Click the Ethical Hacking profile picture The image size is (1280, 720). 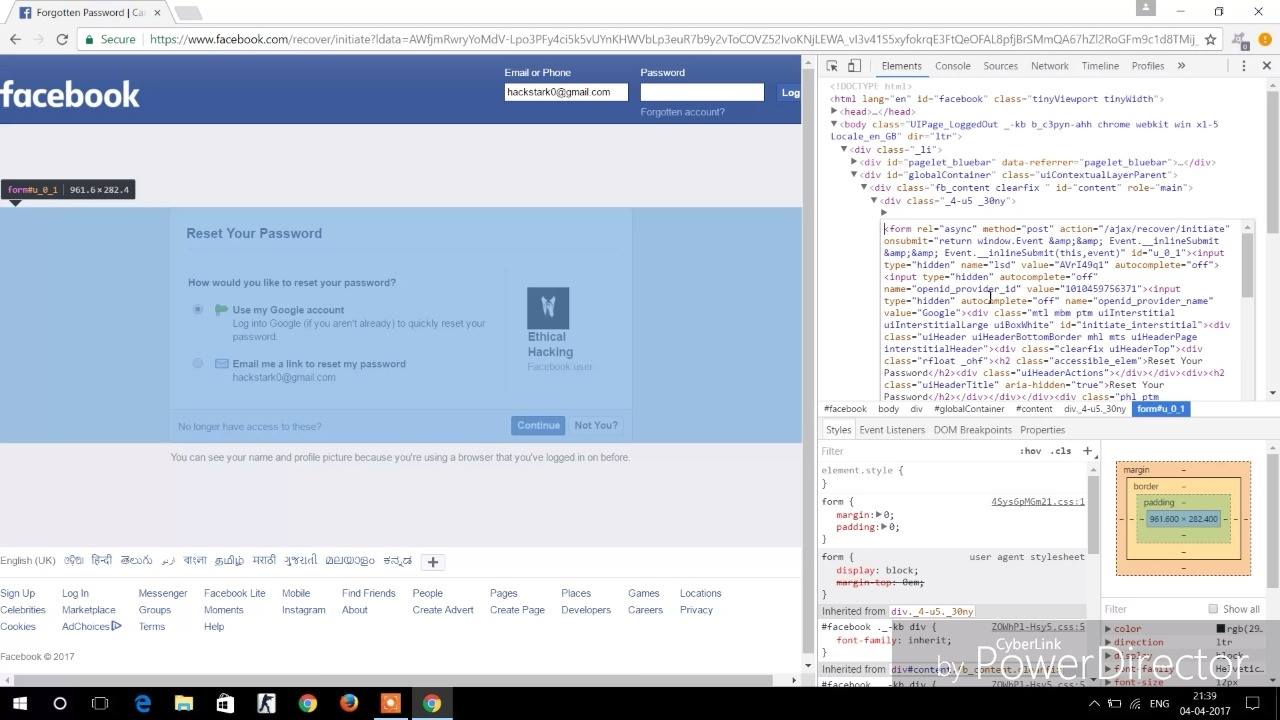(548, 308)
